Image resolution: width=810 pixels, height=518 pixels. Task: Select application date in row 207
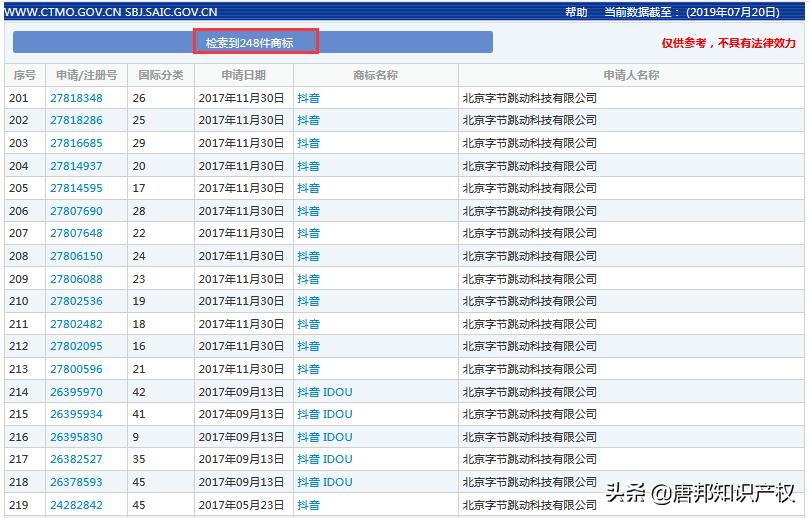click(241, 233)
